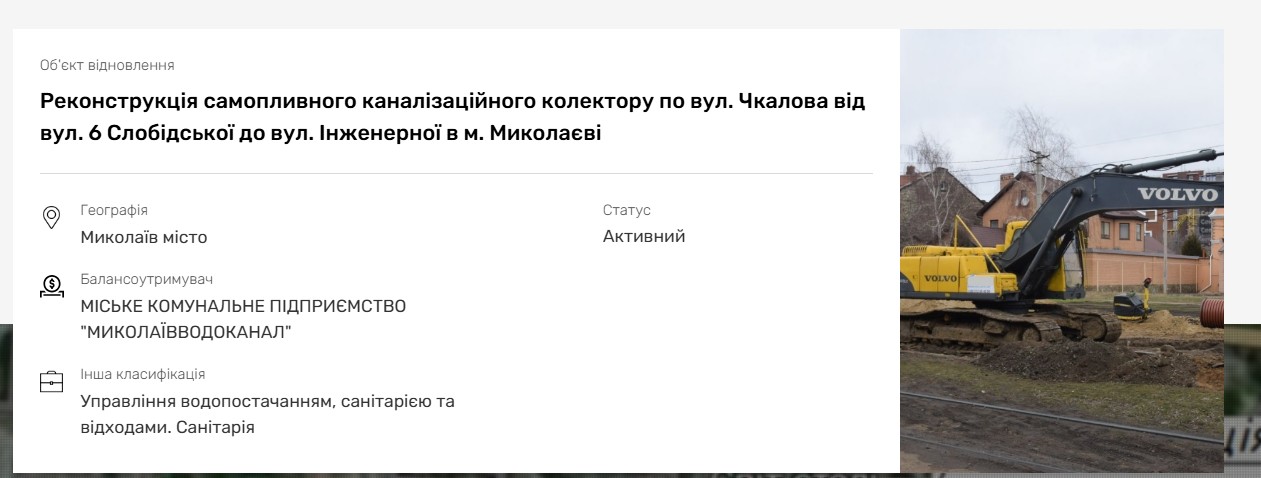Click the "Активний" status value
This screenshot has height=478, width=1261.
click(x=644, y=237)
